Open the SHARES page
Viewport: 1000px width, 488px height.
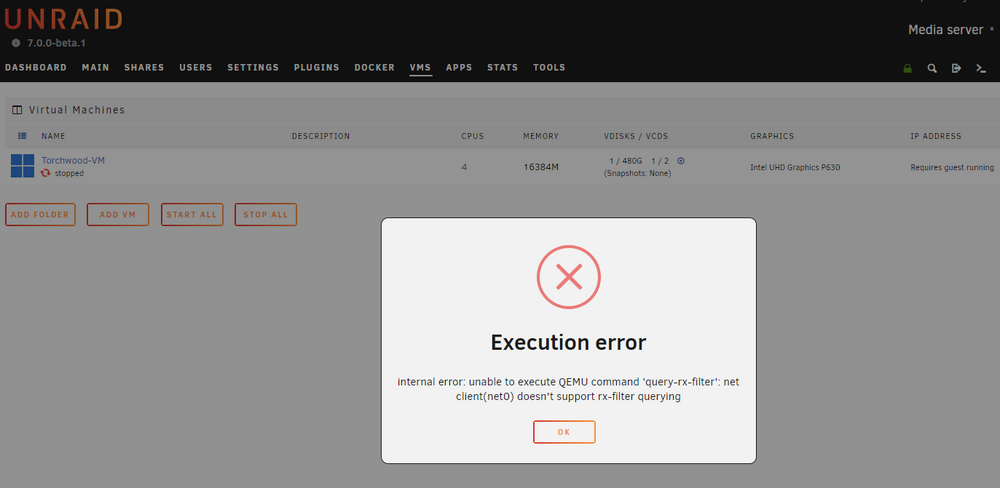144,68
